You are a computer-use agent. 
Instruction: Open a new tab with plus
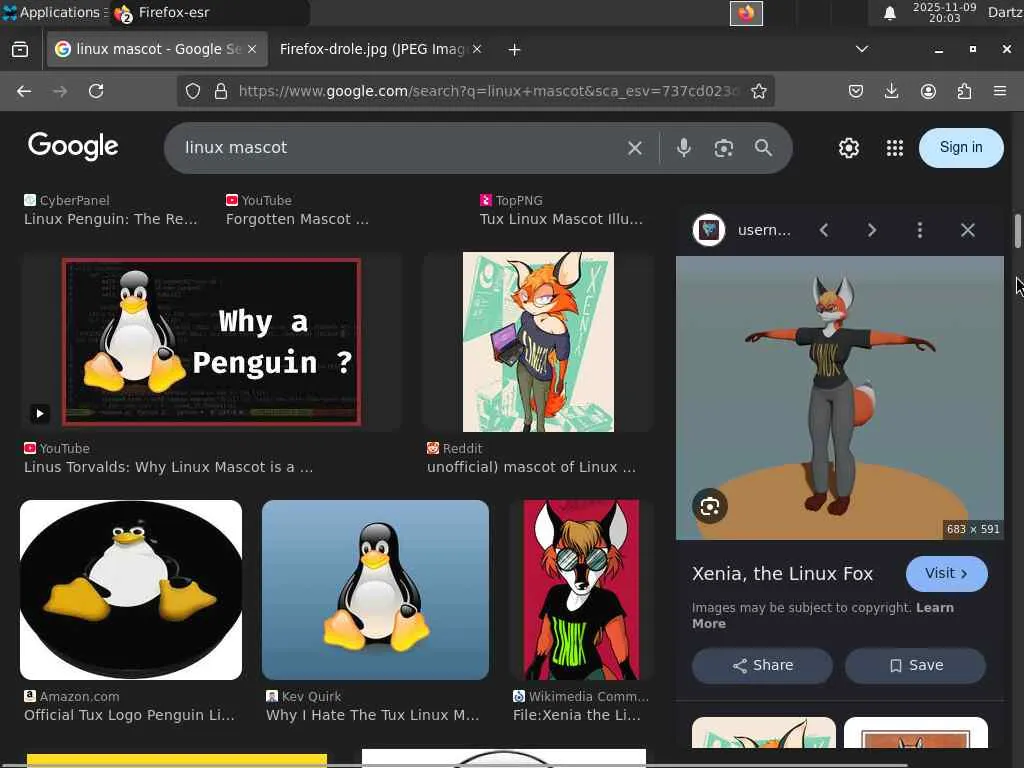pos(514,50)
